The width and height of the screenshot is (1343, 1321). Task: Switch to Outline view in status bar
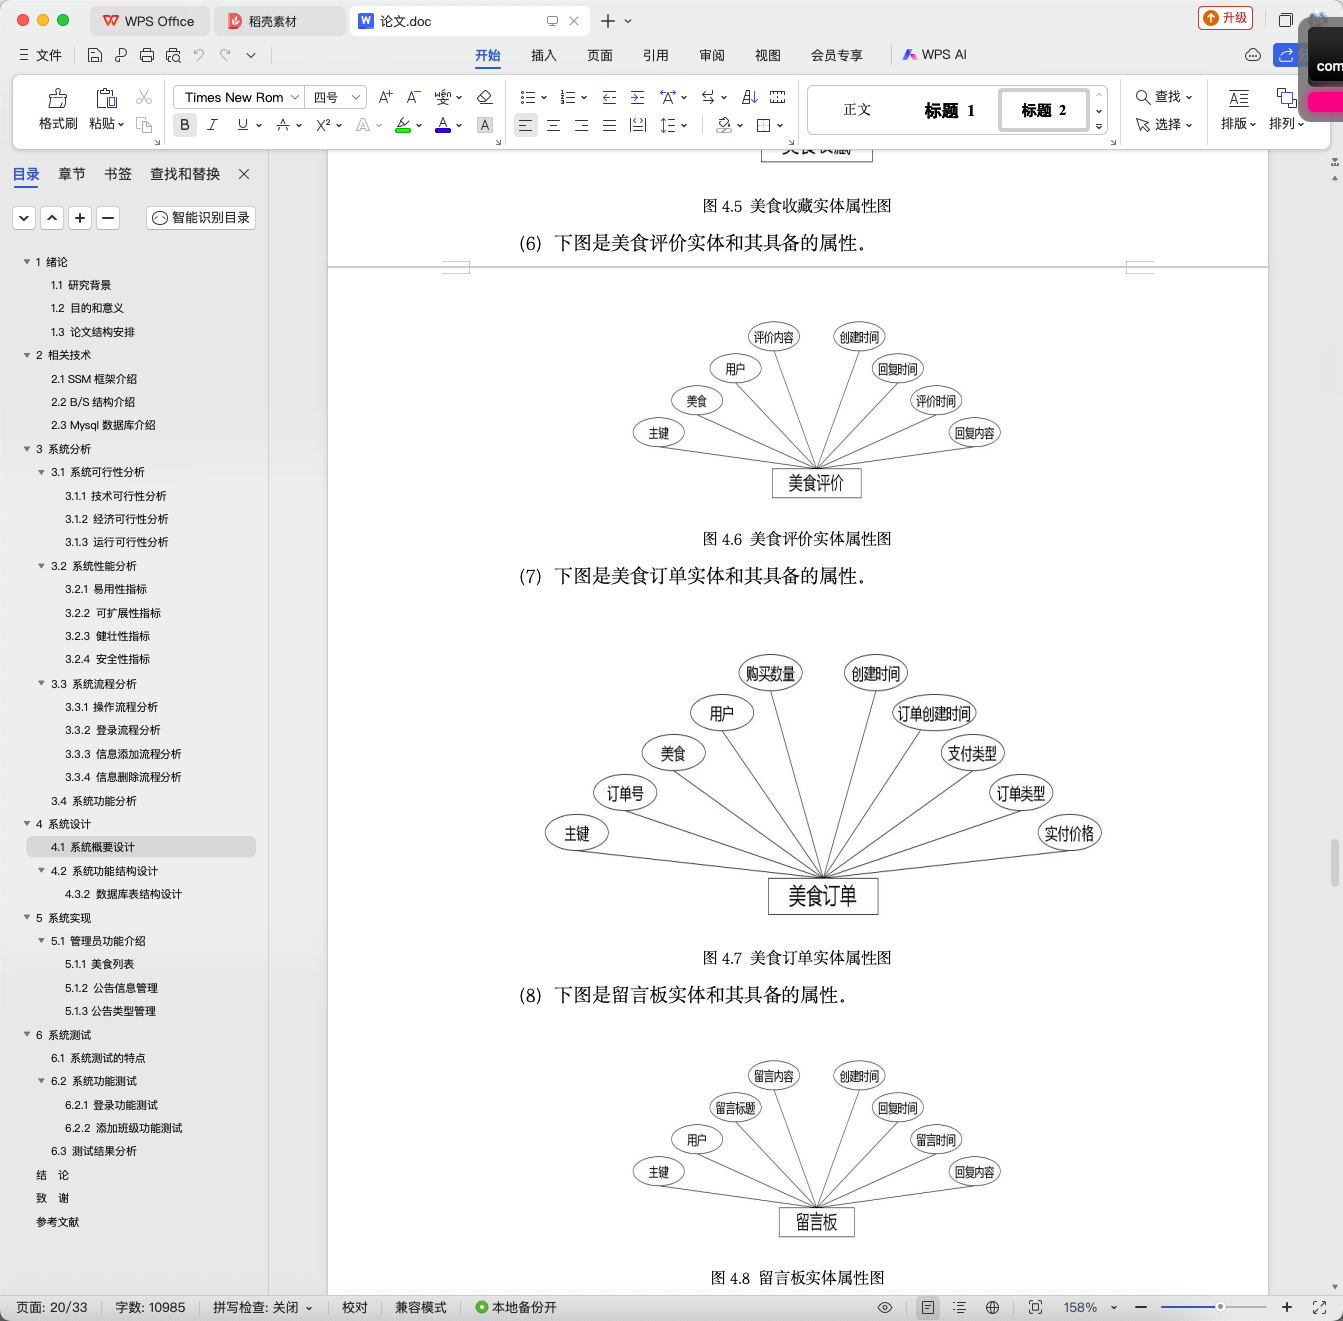point(959,1307)
